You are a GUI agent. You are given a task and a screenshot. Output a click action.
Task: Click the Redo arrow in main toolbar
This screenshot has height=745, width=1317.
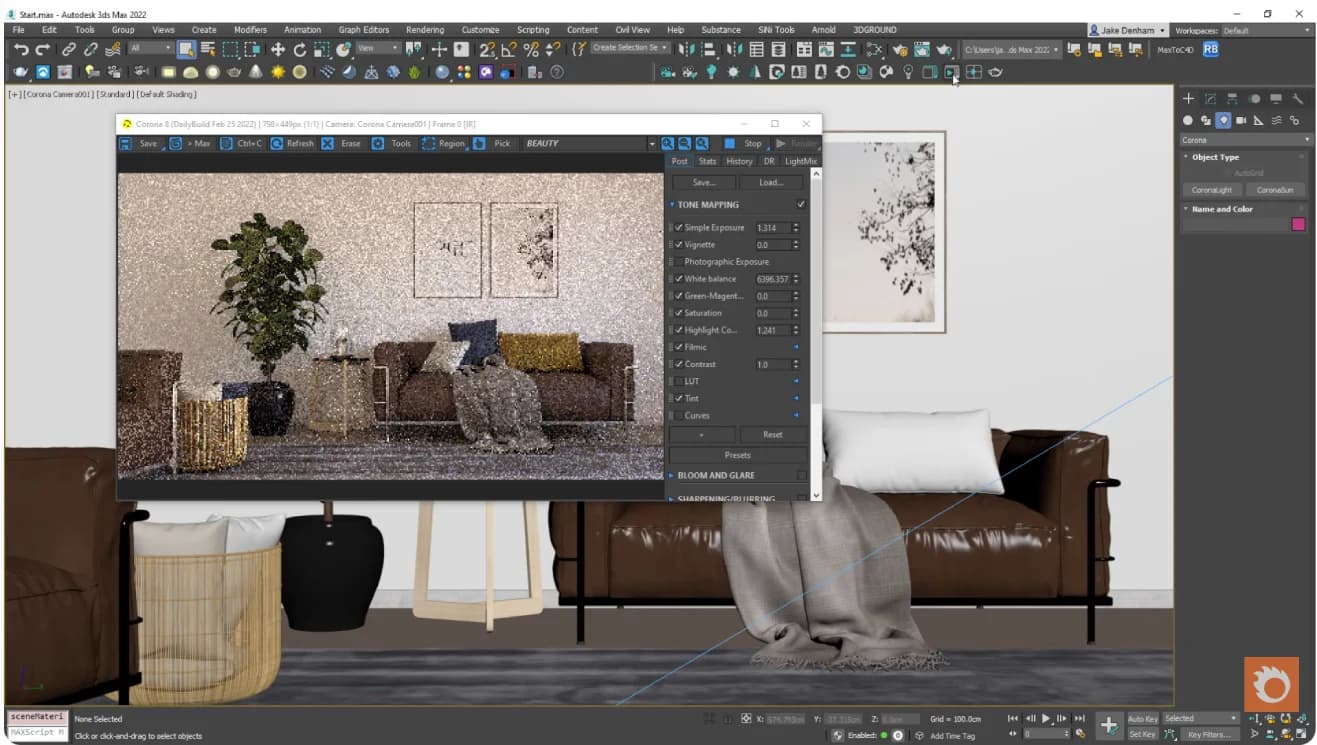coord(43,49)
